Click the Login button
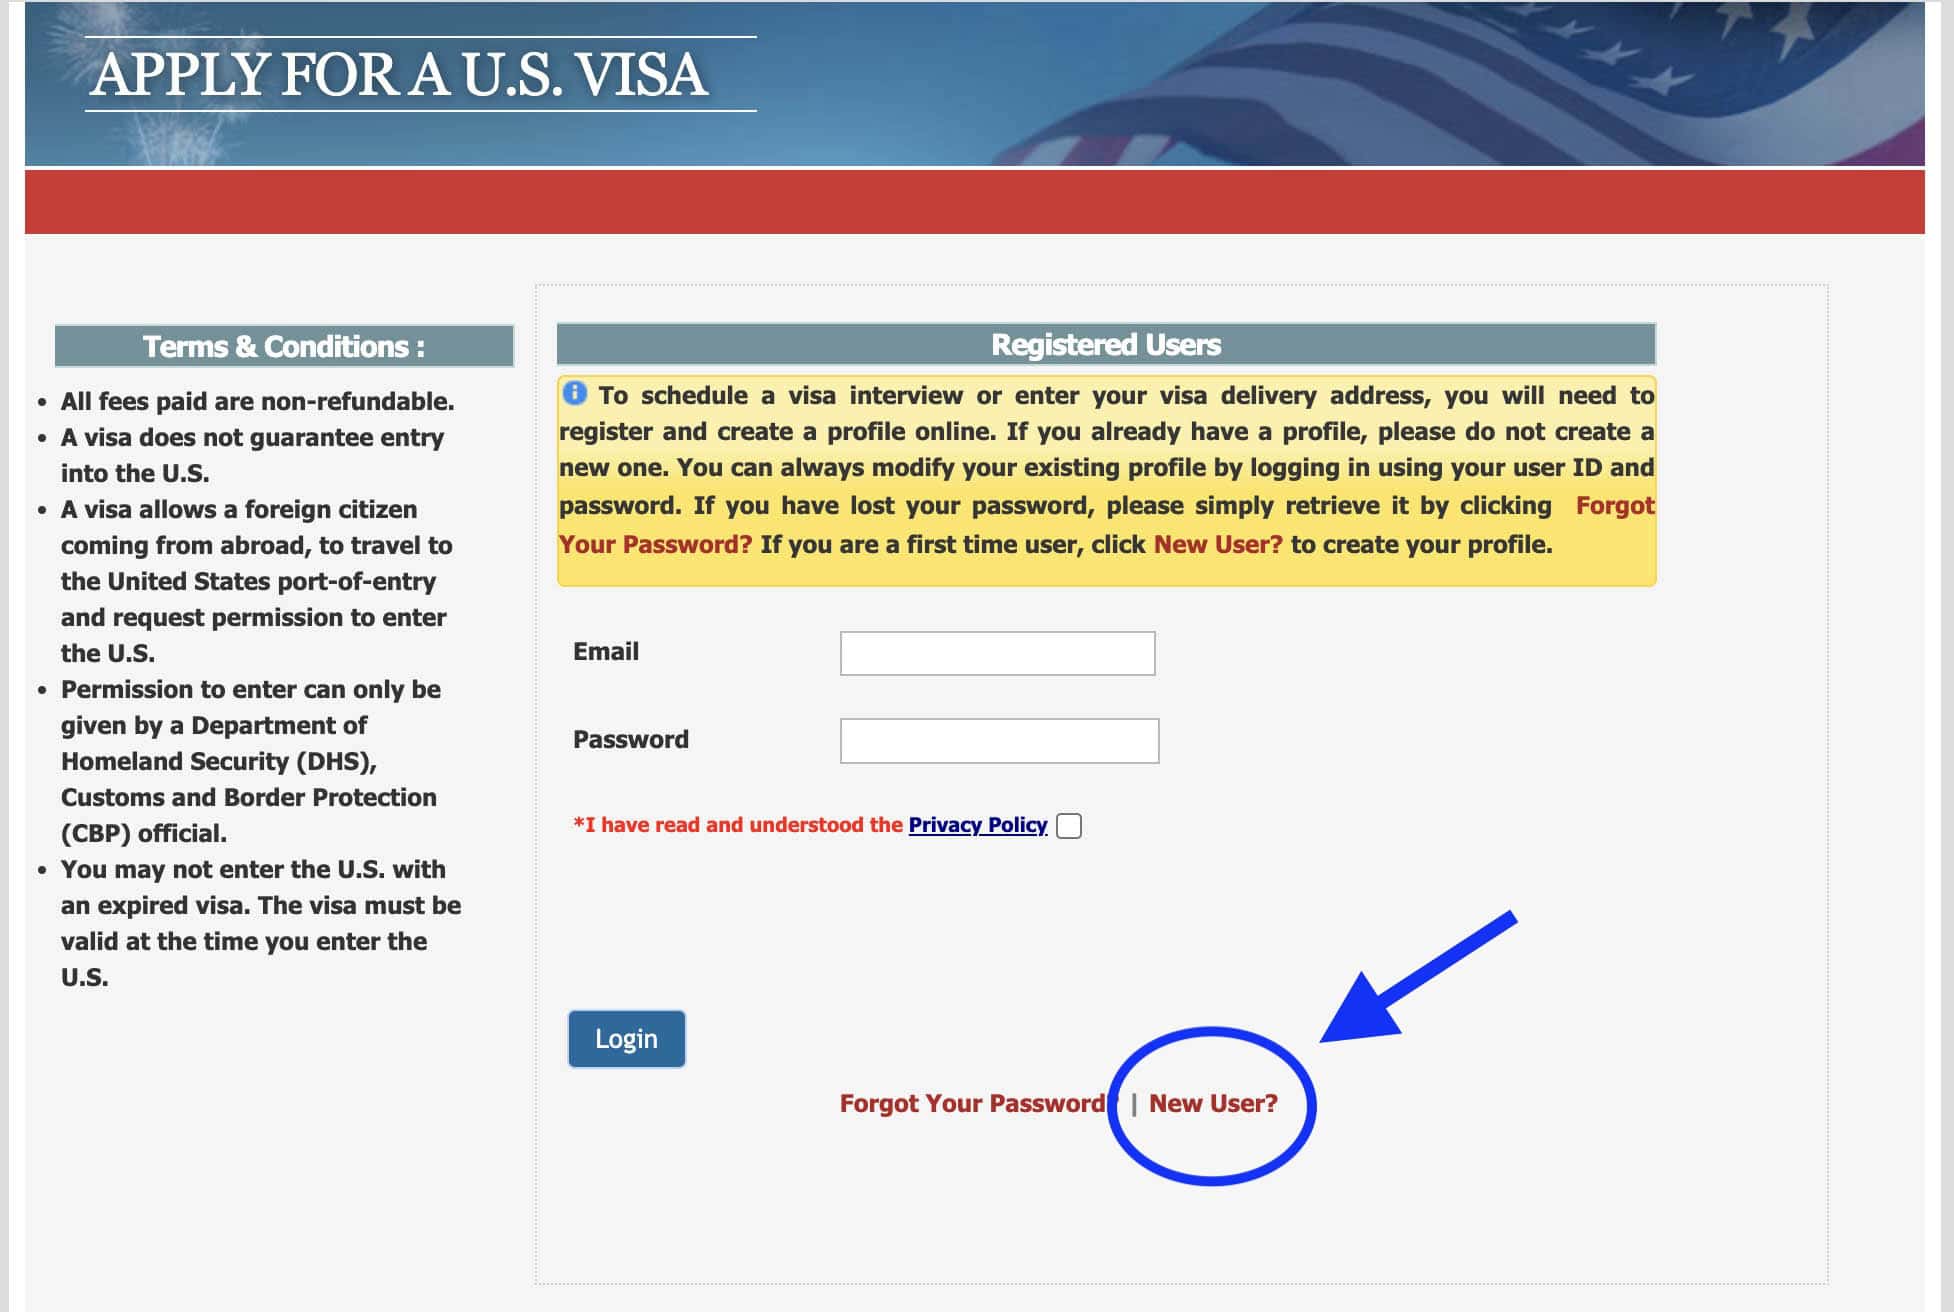Viewport: 1954px width, 1312px height. pos(626,1038)
